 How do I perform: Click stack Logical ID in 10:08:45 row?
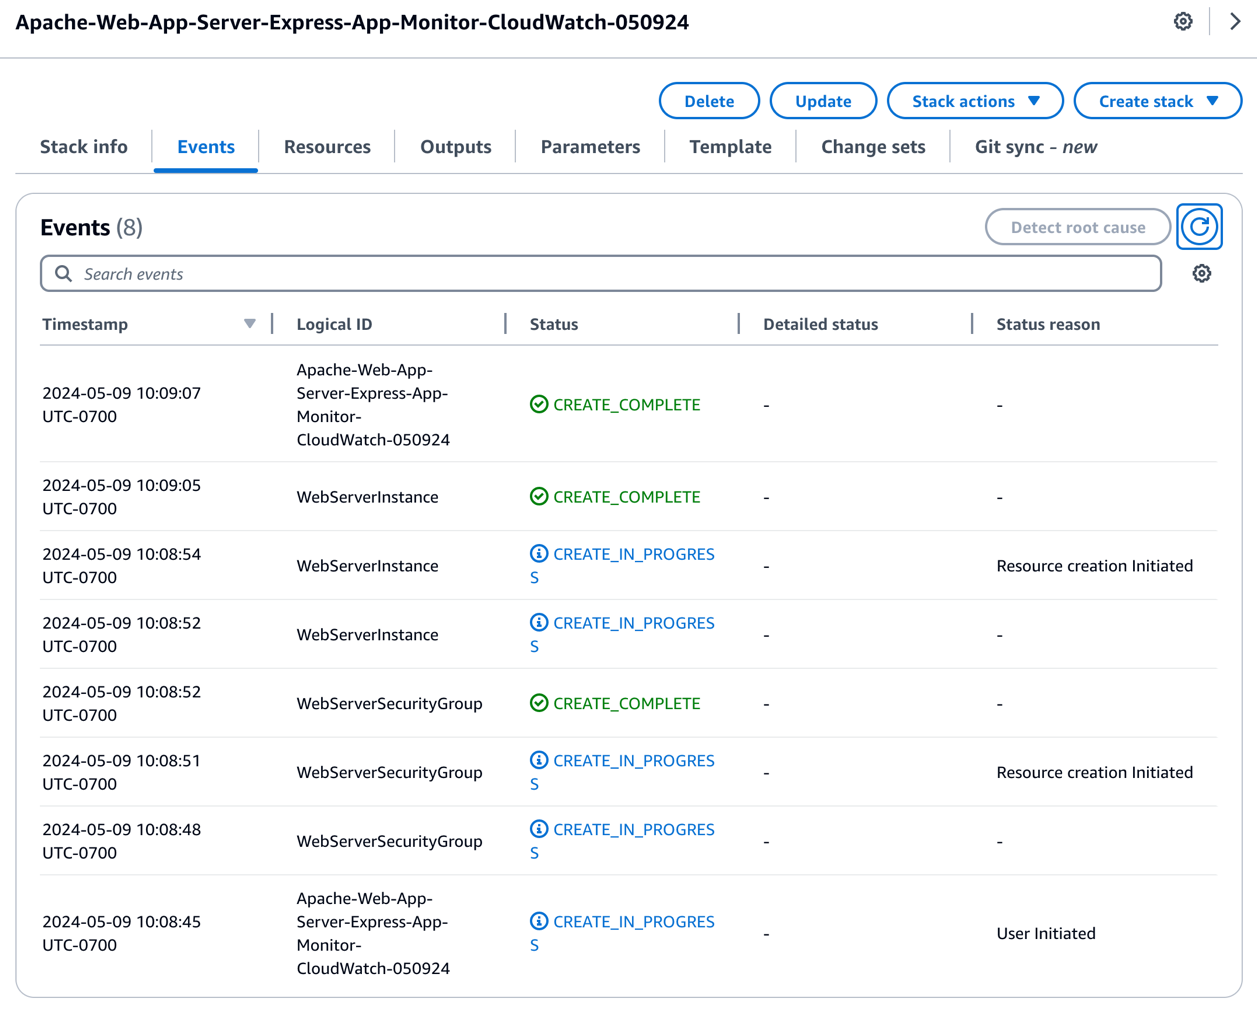(373, 933)
